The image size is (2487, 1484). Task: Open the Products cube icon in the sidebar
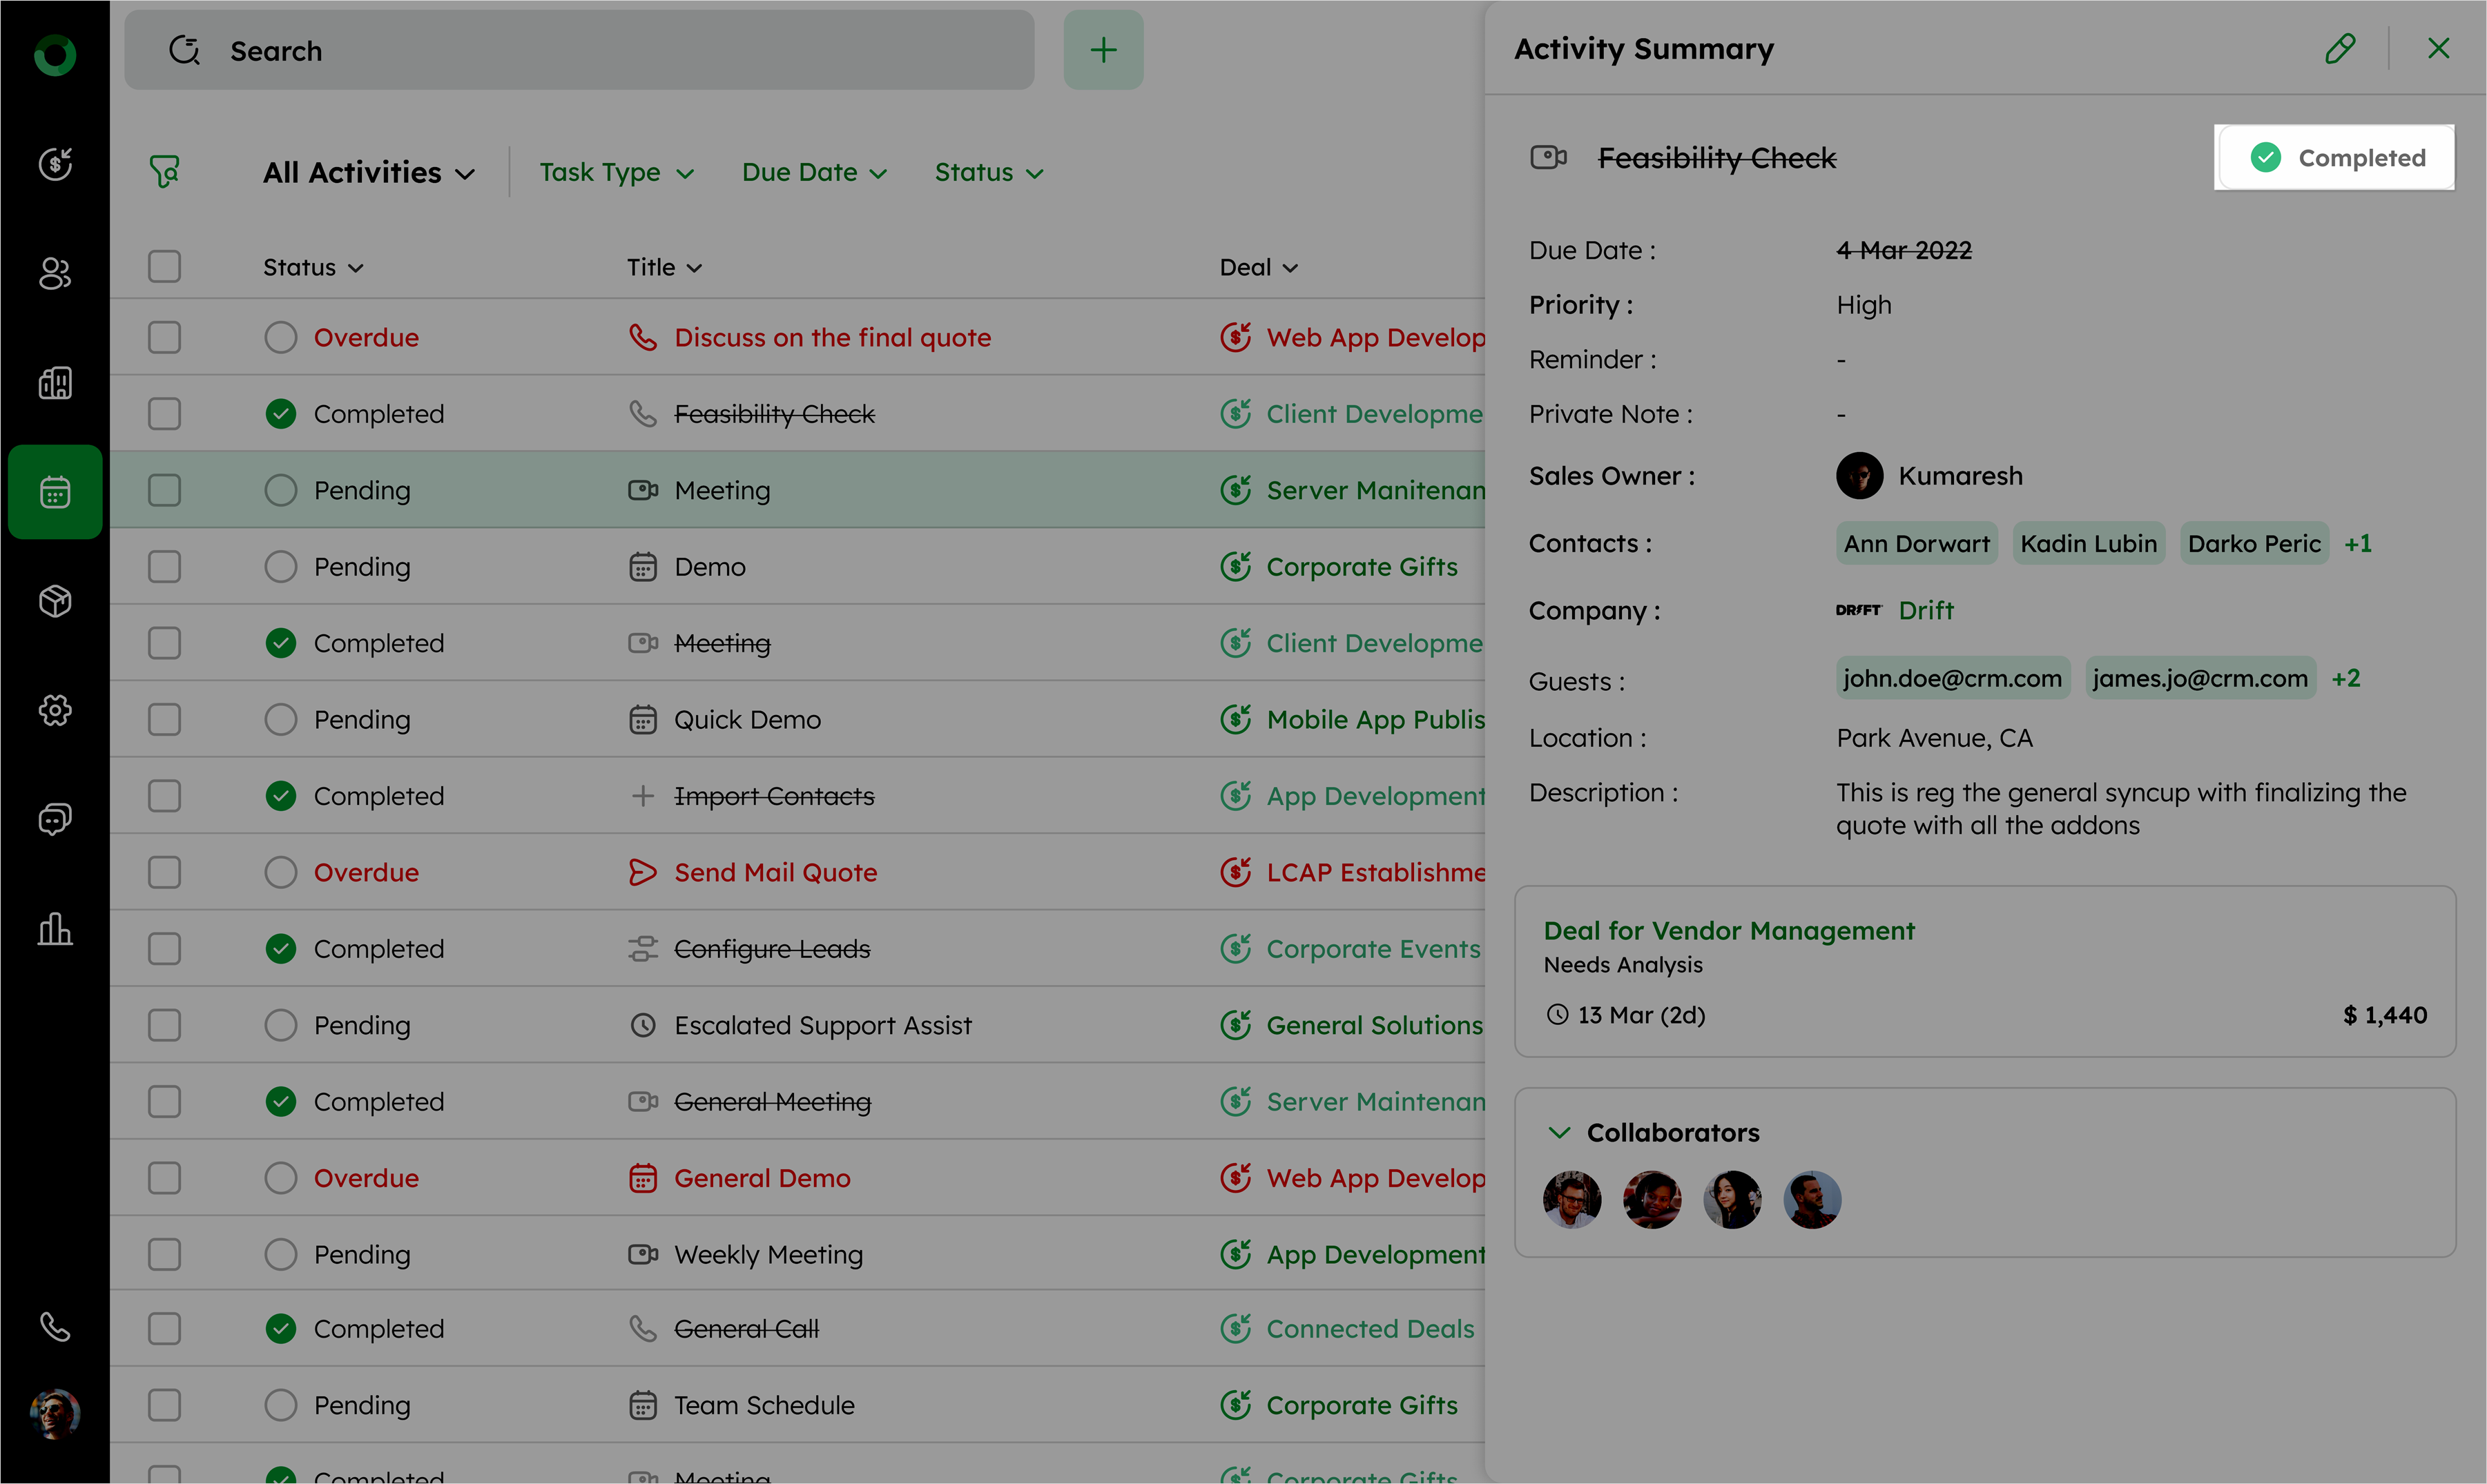pos(55,601)
